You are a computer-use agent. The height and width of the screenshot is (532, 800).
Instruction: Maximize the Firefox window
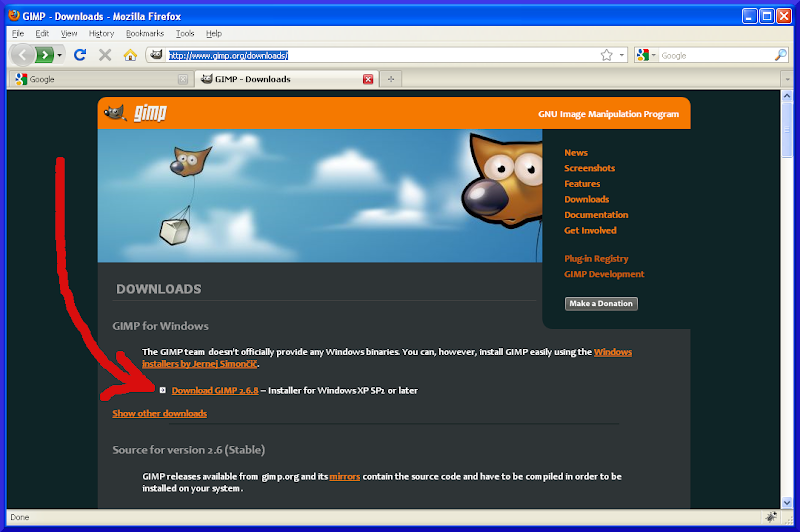[766, 16]
